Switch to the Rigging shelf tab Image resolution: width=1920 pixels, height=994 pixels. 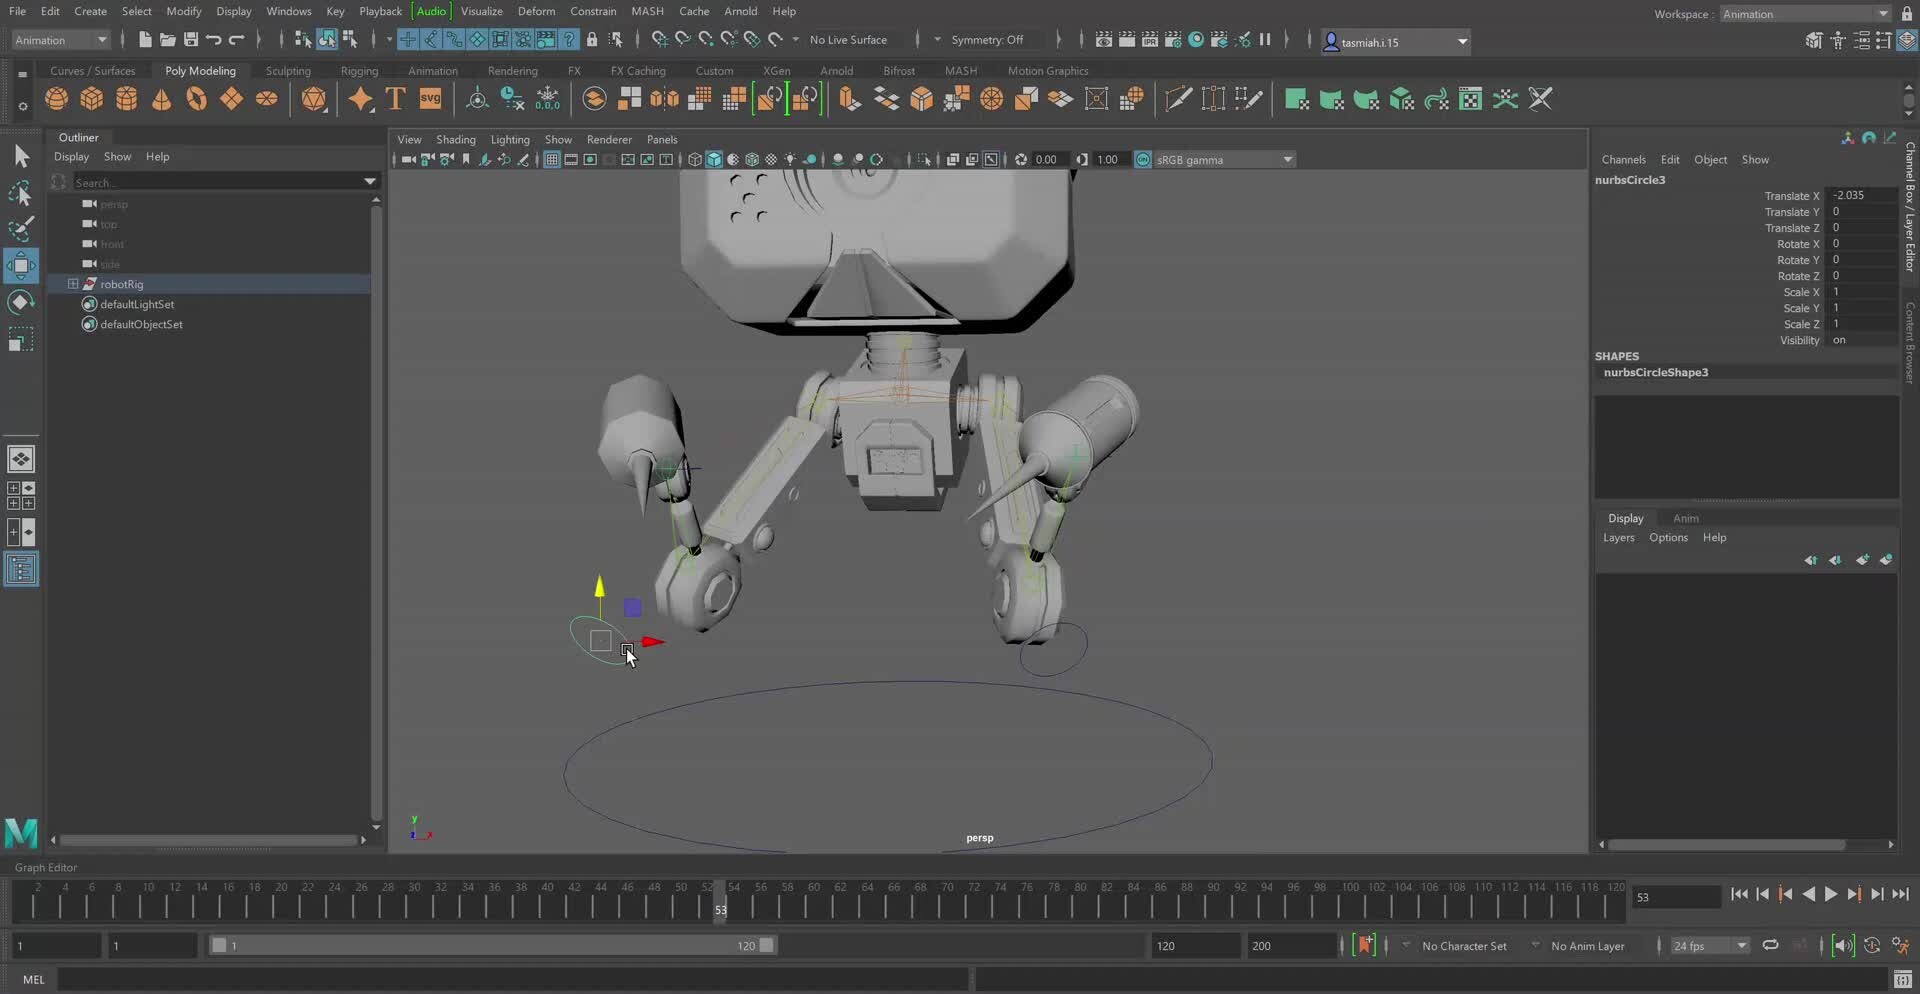(359, 70)
